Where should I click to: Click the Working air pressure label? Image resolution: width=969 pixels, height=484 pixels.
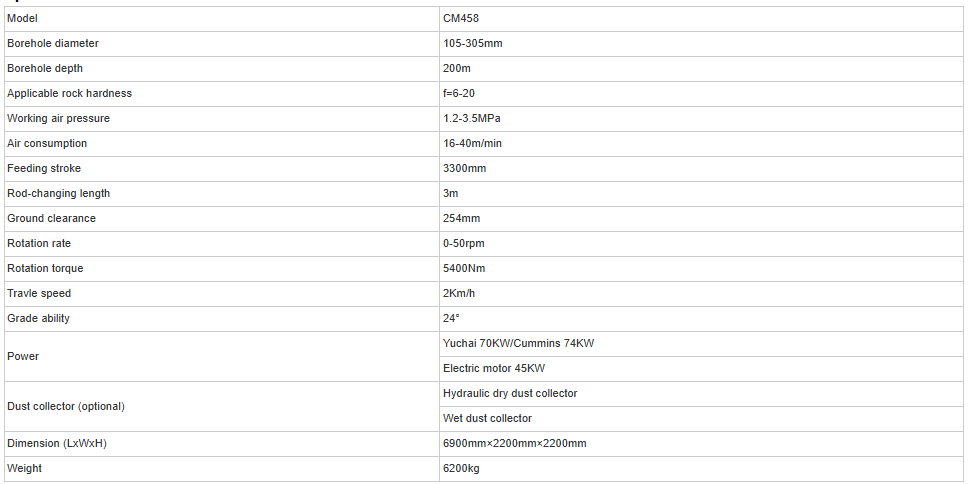[58, 119]
